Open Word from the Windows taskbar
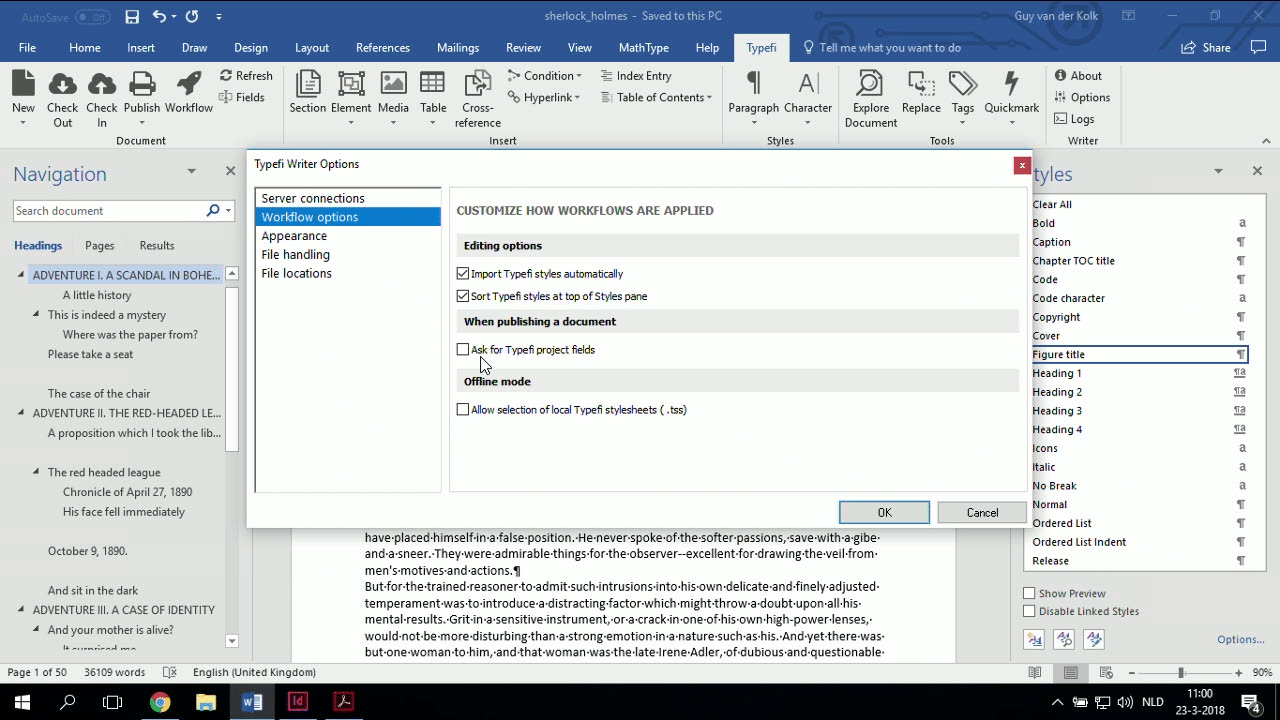This screenshot has height=720, width=1280. (252, 702)
